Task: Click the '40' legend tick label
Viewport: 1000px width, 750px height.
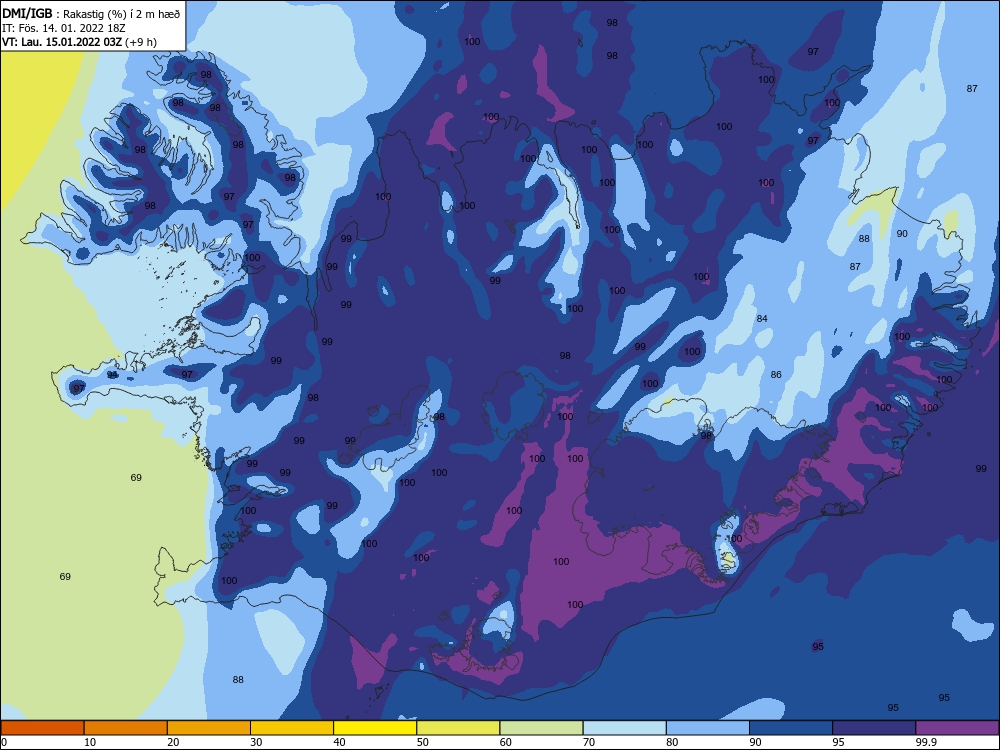Action: (340, 742)
